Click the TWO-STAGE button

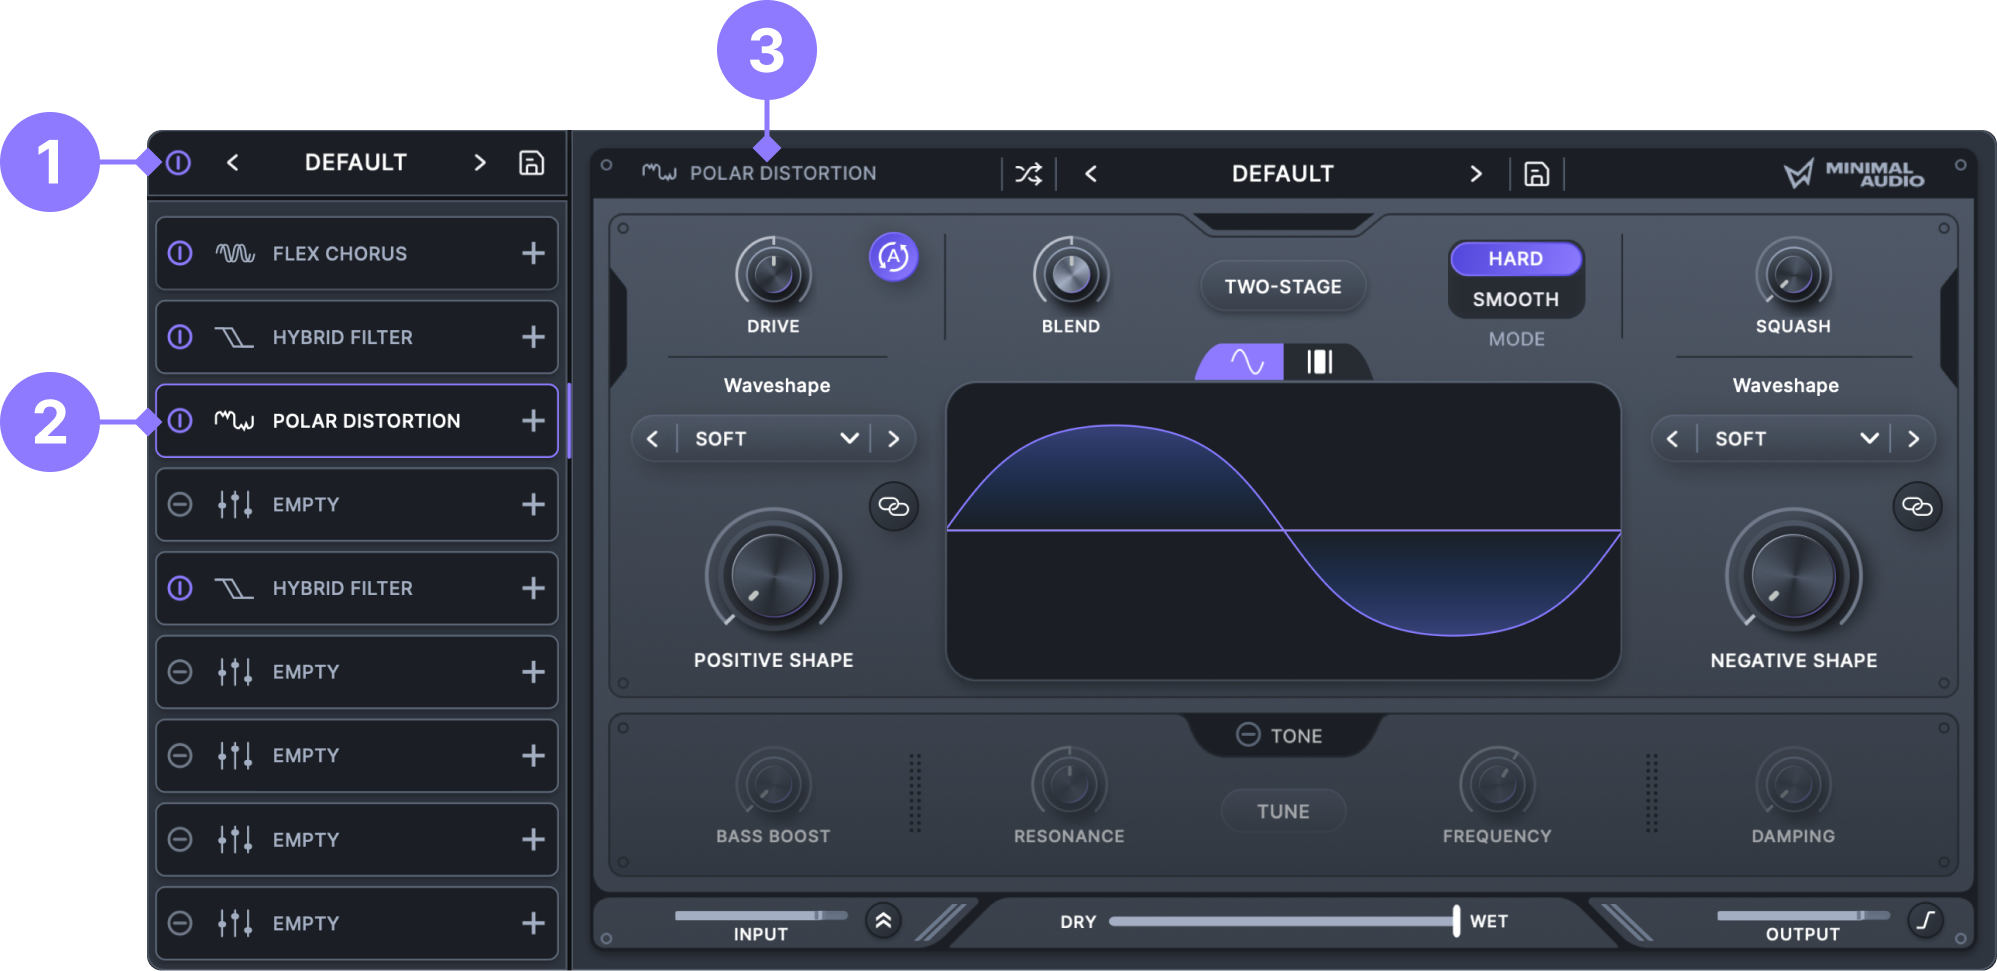coord(1283,286)
